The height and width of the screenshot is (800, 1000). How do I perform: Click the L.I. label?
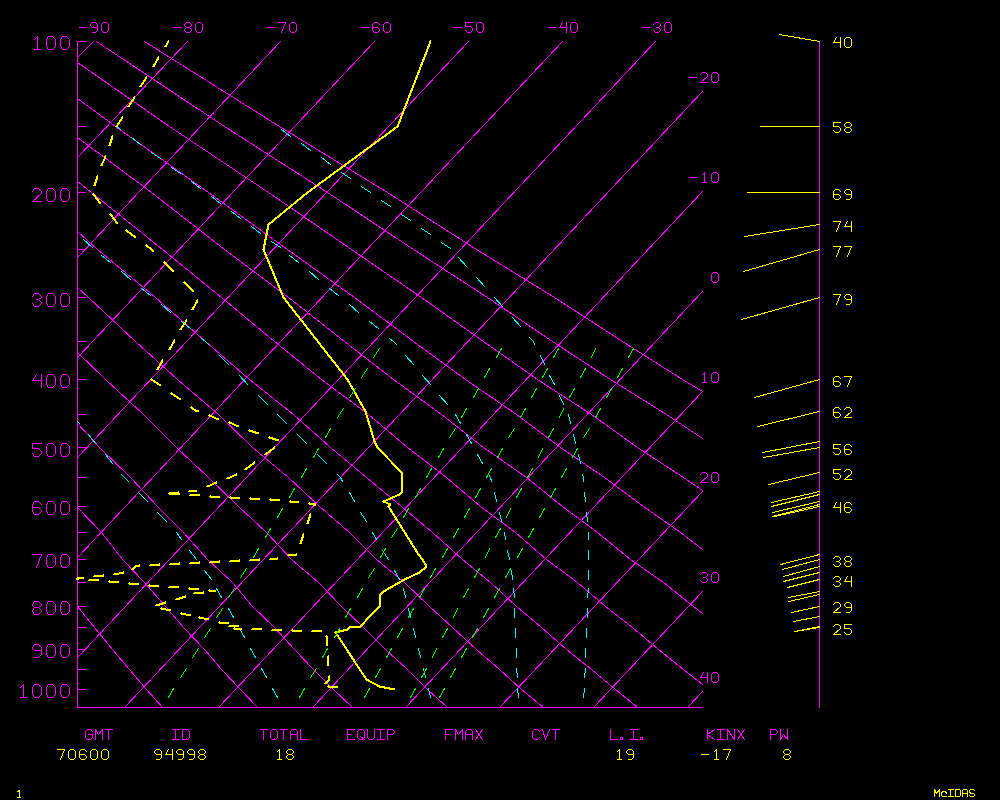(626, 735)
